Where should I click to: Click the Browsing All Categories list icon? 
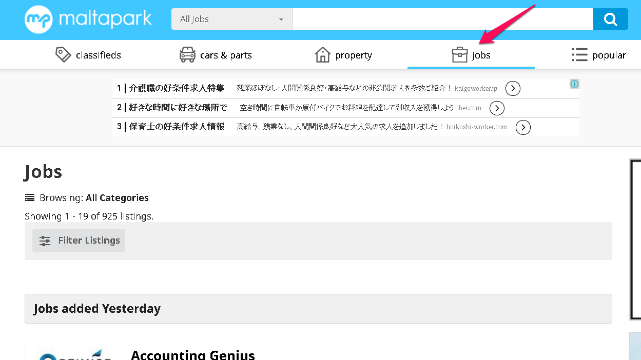(x=29, y=198)
